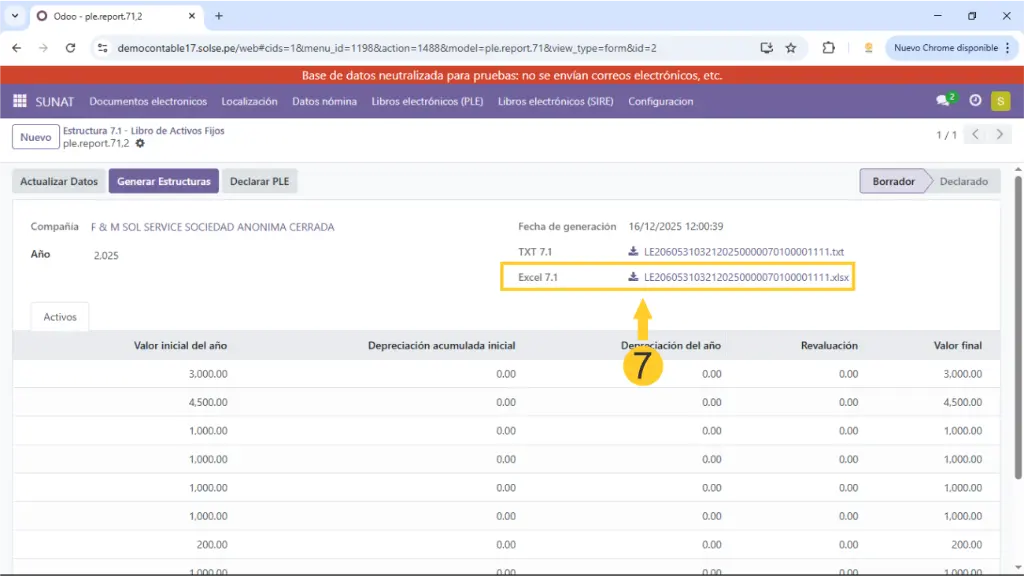Open the gear actions menu beside ple.report.71,2

140,144
